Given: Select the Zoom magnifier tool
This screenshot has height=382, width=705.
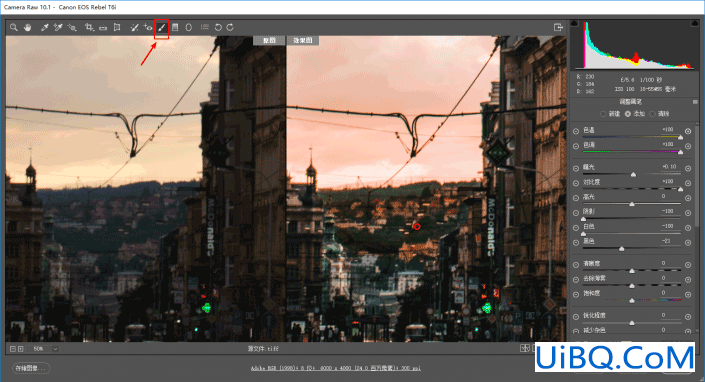Looking at the screenshot, I should click(14, 27).
